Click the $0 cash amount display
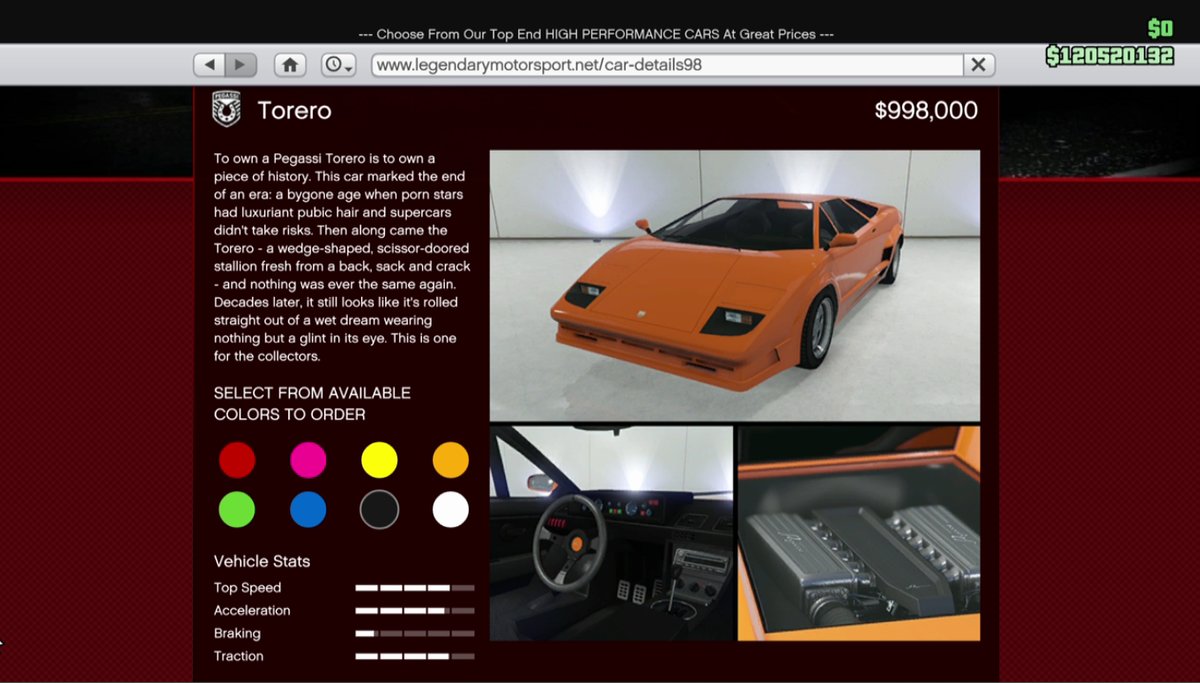1200x683 pixels. click(1160, 28)
